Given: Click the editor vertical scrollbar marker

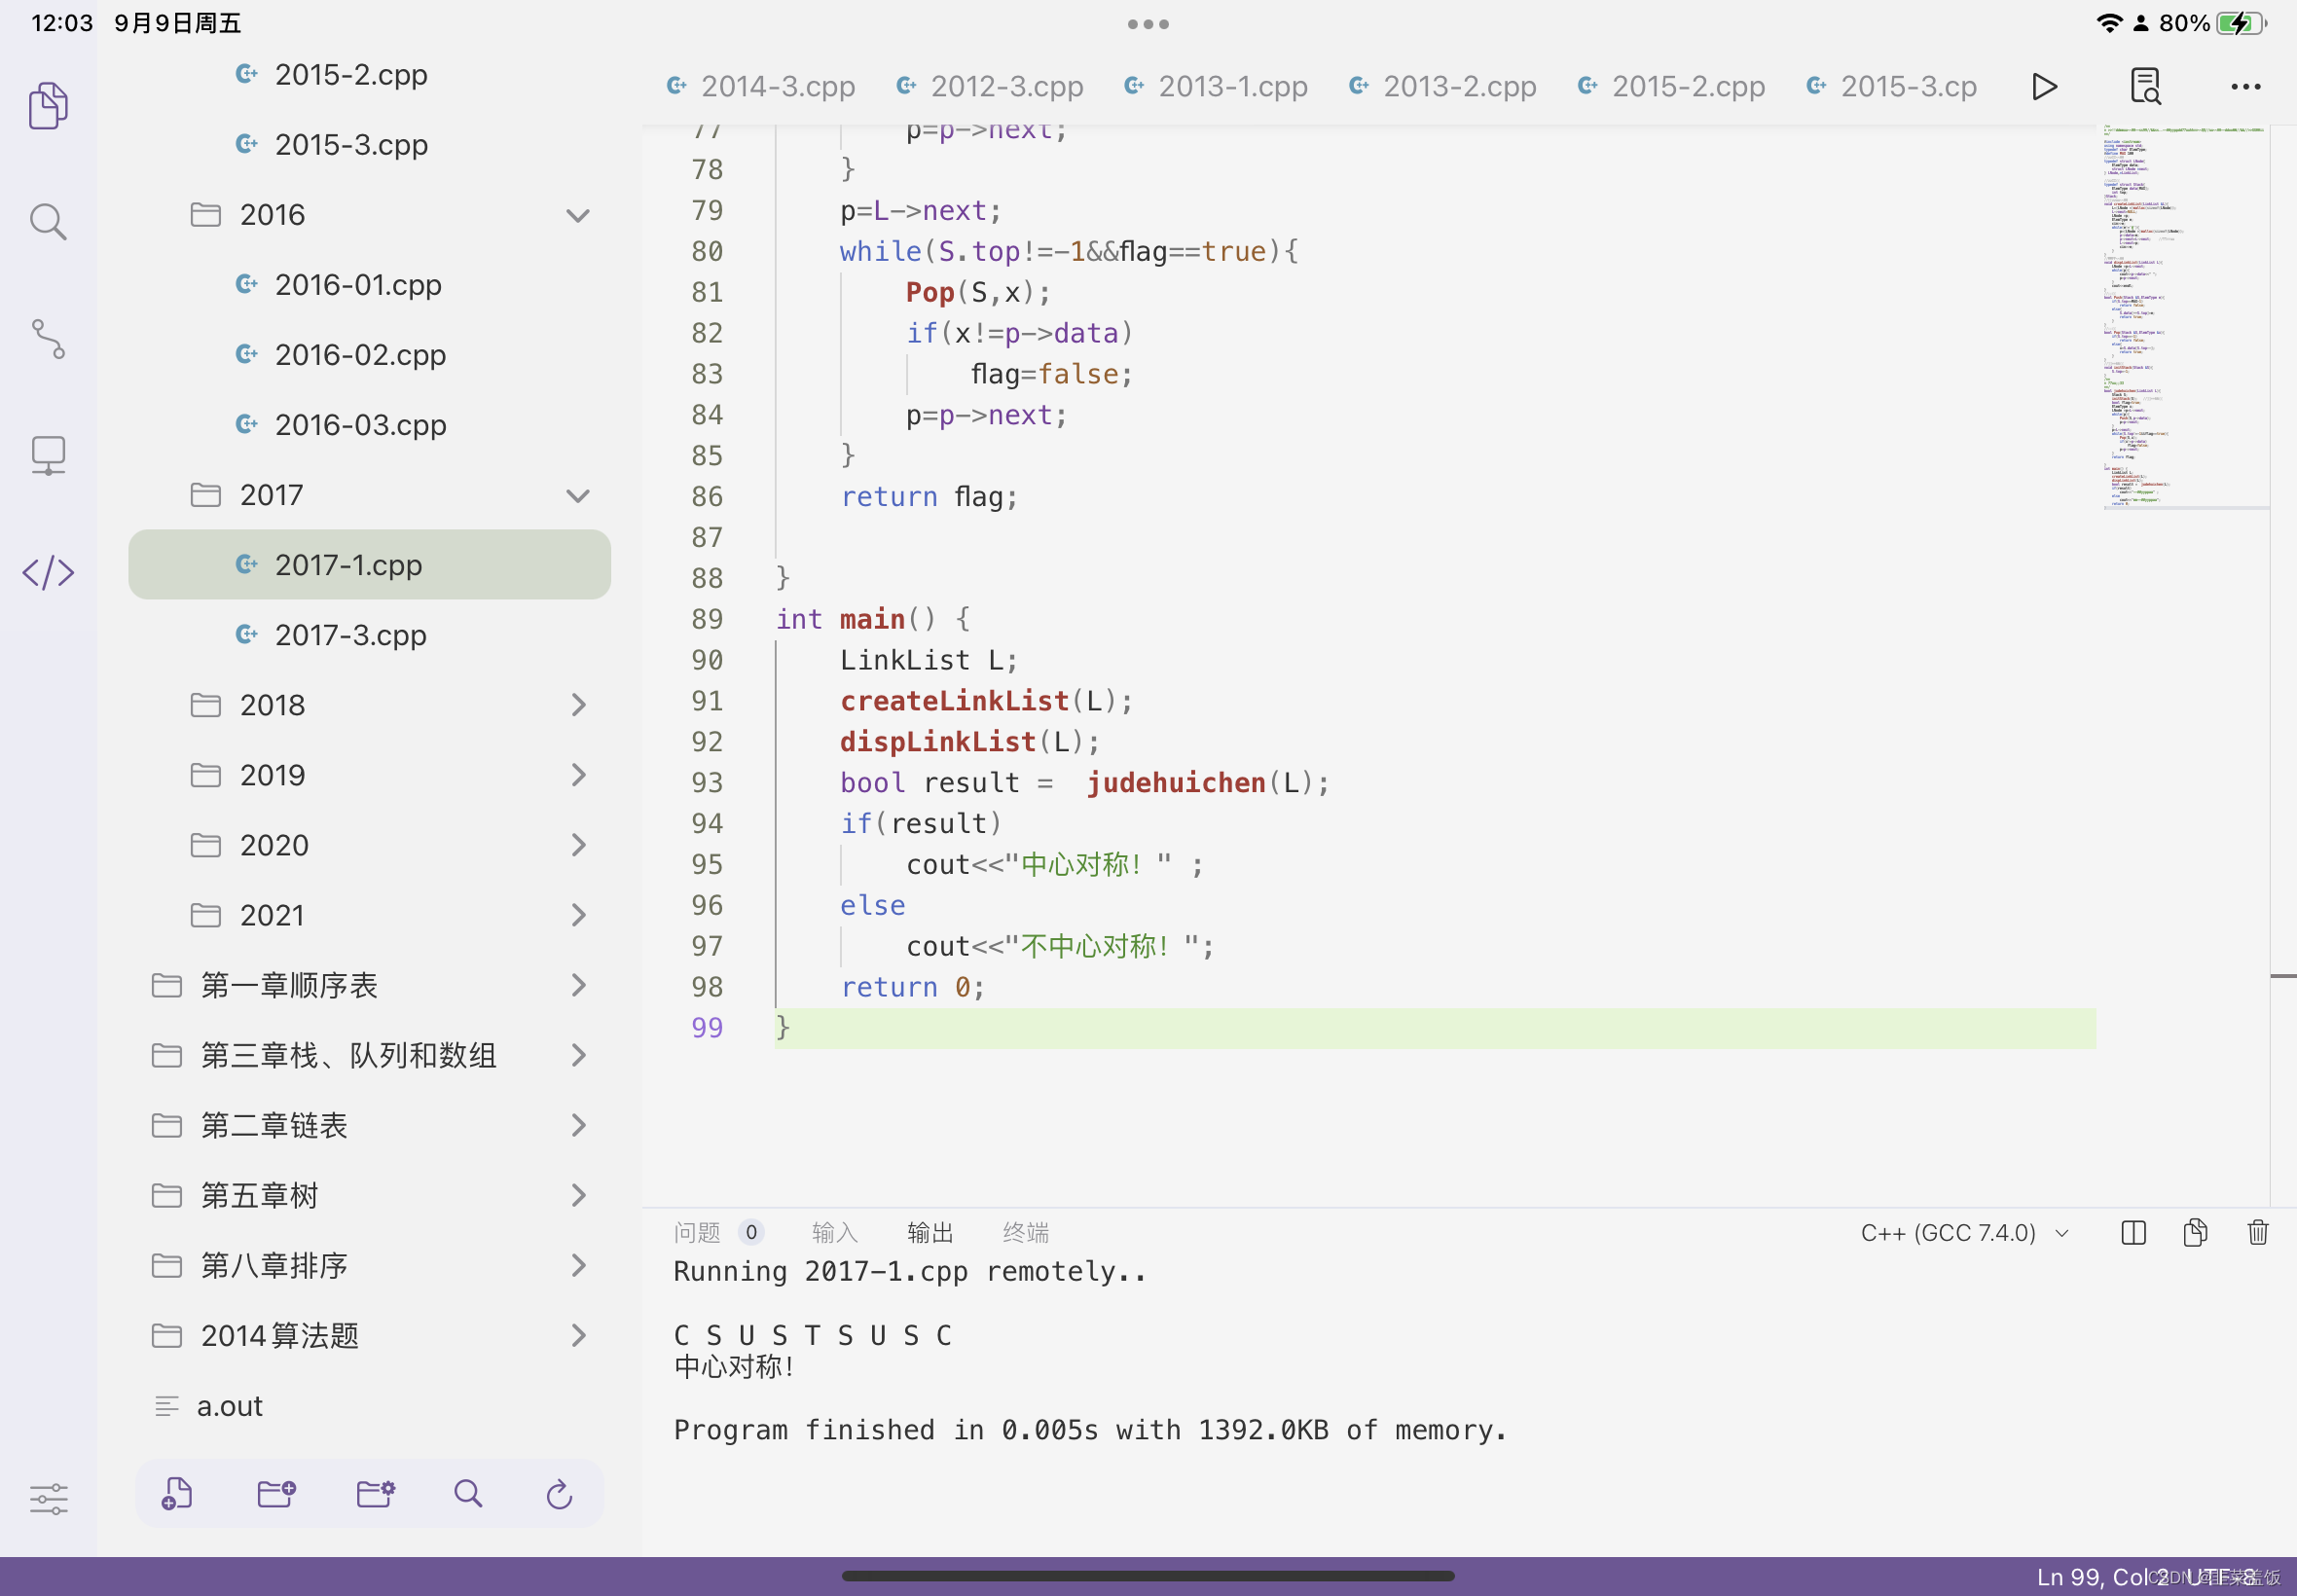Looking at the screenshot, I should (2283, 975).
